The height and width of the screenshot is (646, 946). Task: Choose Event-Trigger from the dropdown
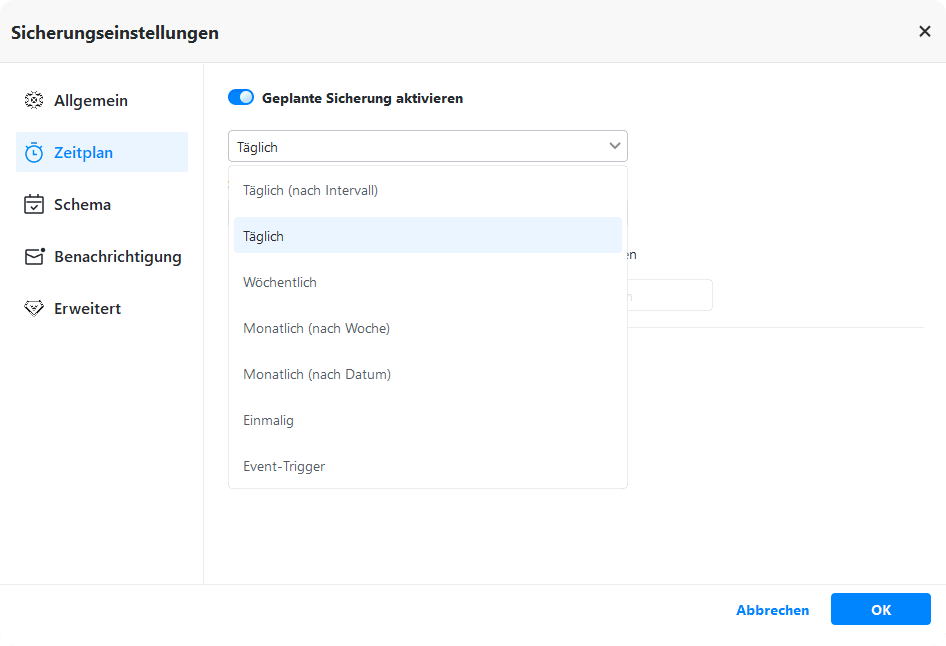coord(284,466)
